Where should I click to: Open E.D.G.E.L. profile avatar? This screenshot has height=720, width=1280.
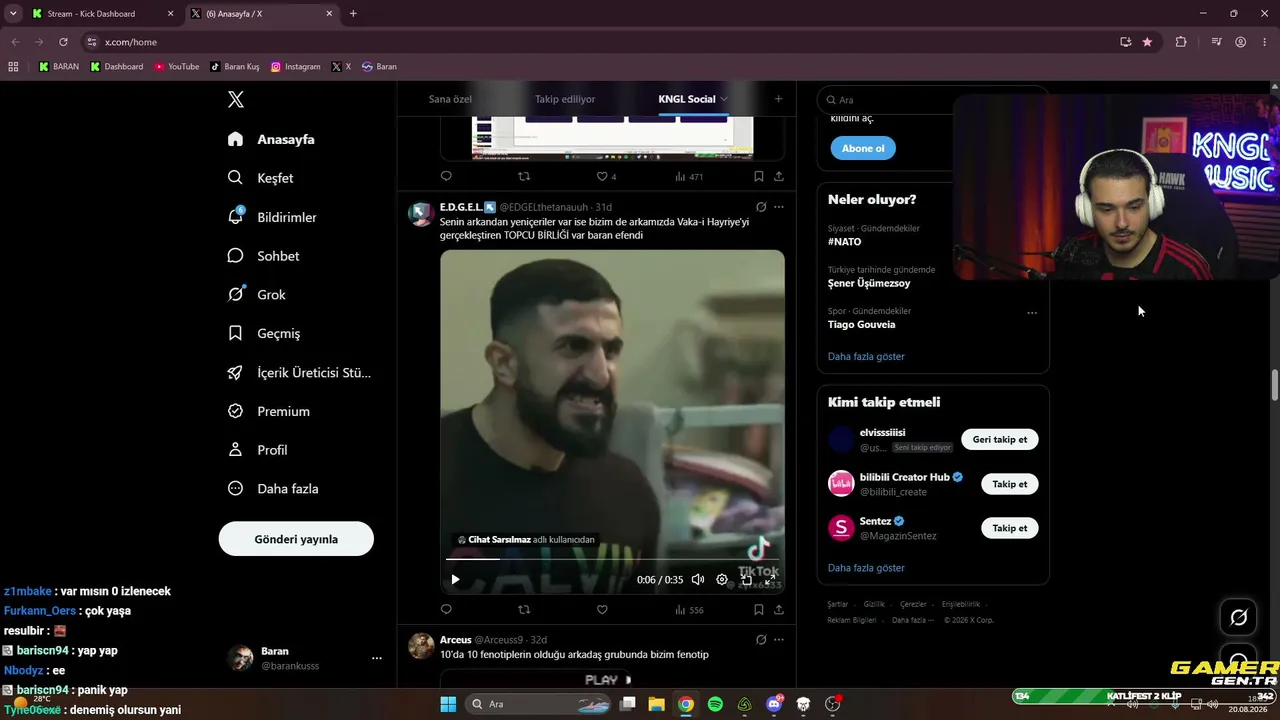point(421,214)
